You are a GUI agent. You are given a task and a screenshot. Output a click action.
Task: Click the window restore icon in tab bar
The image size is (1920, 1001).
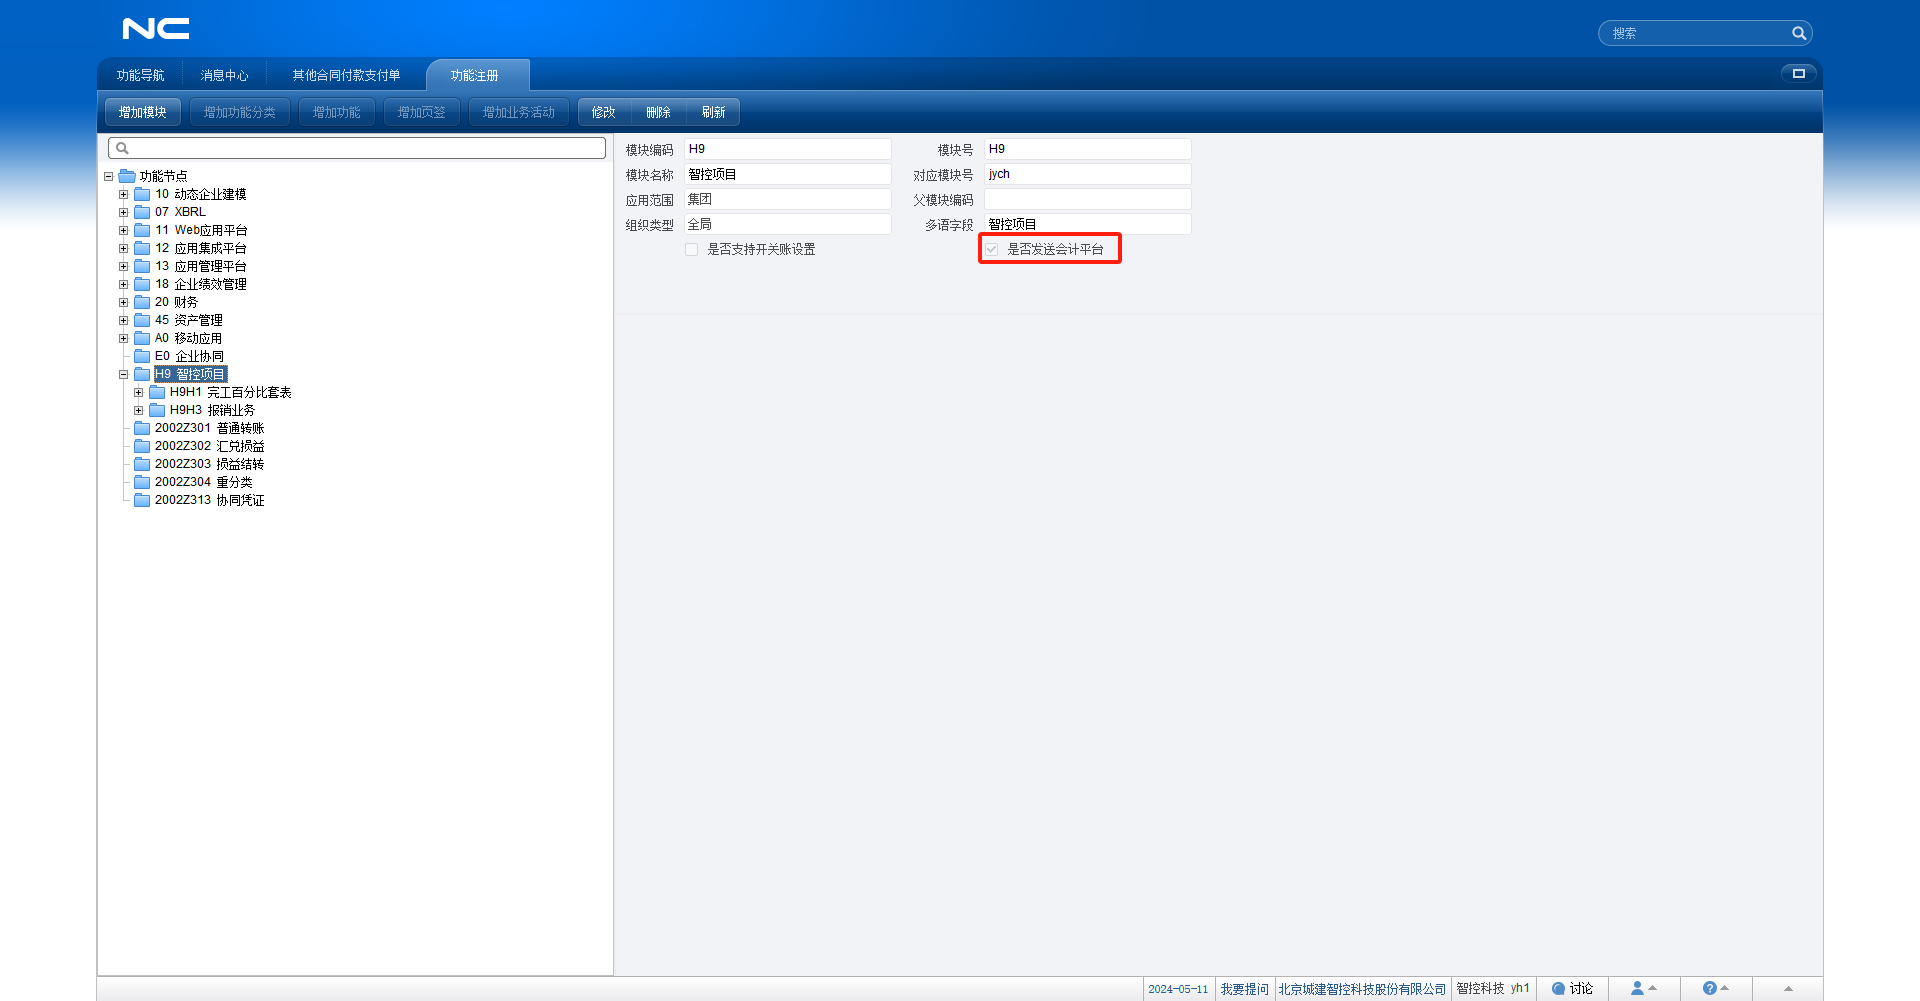click(1798, 73)
